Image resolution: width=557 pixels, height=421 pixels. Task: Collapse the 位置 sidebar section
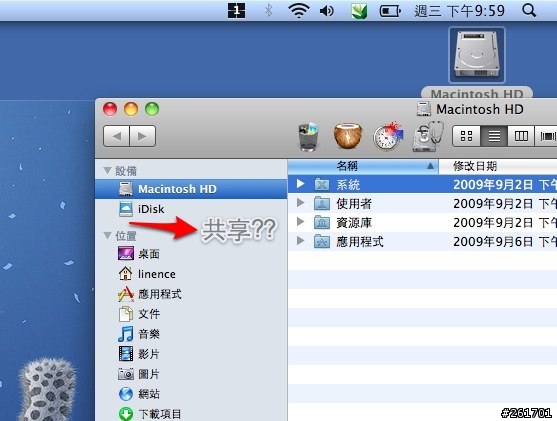pos(107,236)
